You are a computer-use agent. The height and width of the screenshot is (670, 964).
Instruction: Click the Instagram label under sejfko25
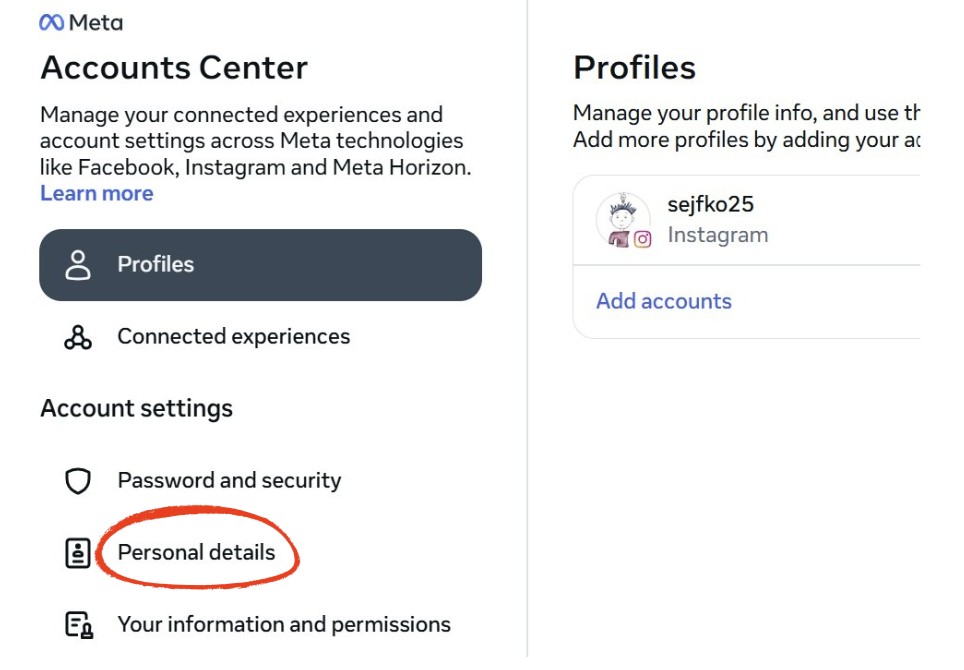[718, 235]
